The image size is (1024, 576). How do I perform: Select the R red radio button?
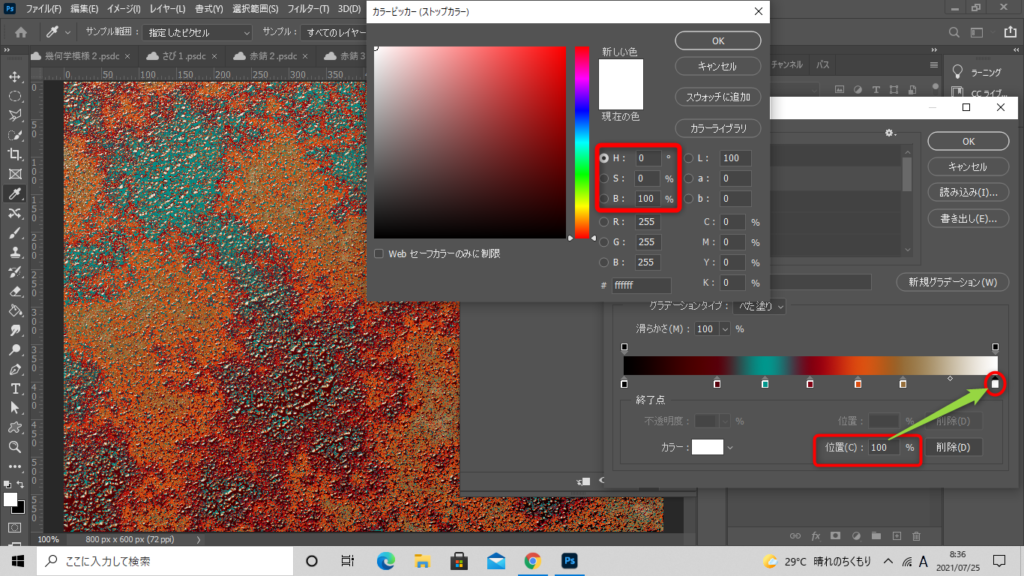point(604,222)
